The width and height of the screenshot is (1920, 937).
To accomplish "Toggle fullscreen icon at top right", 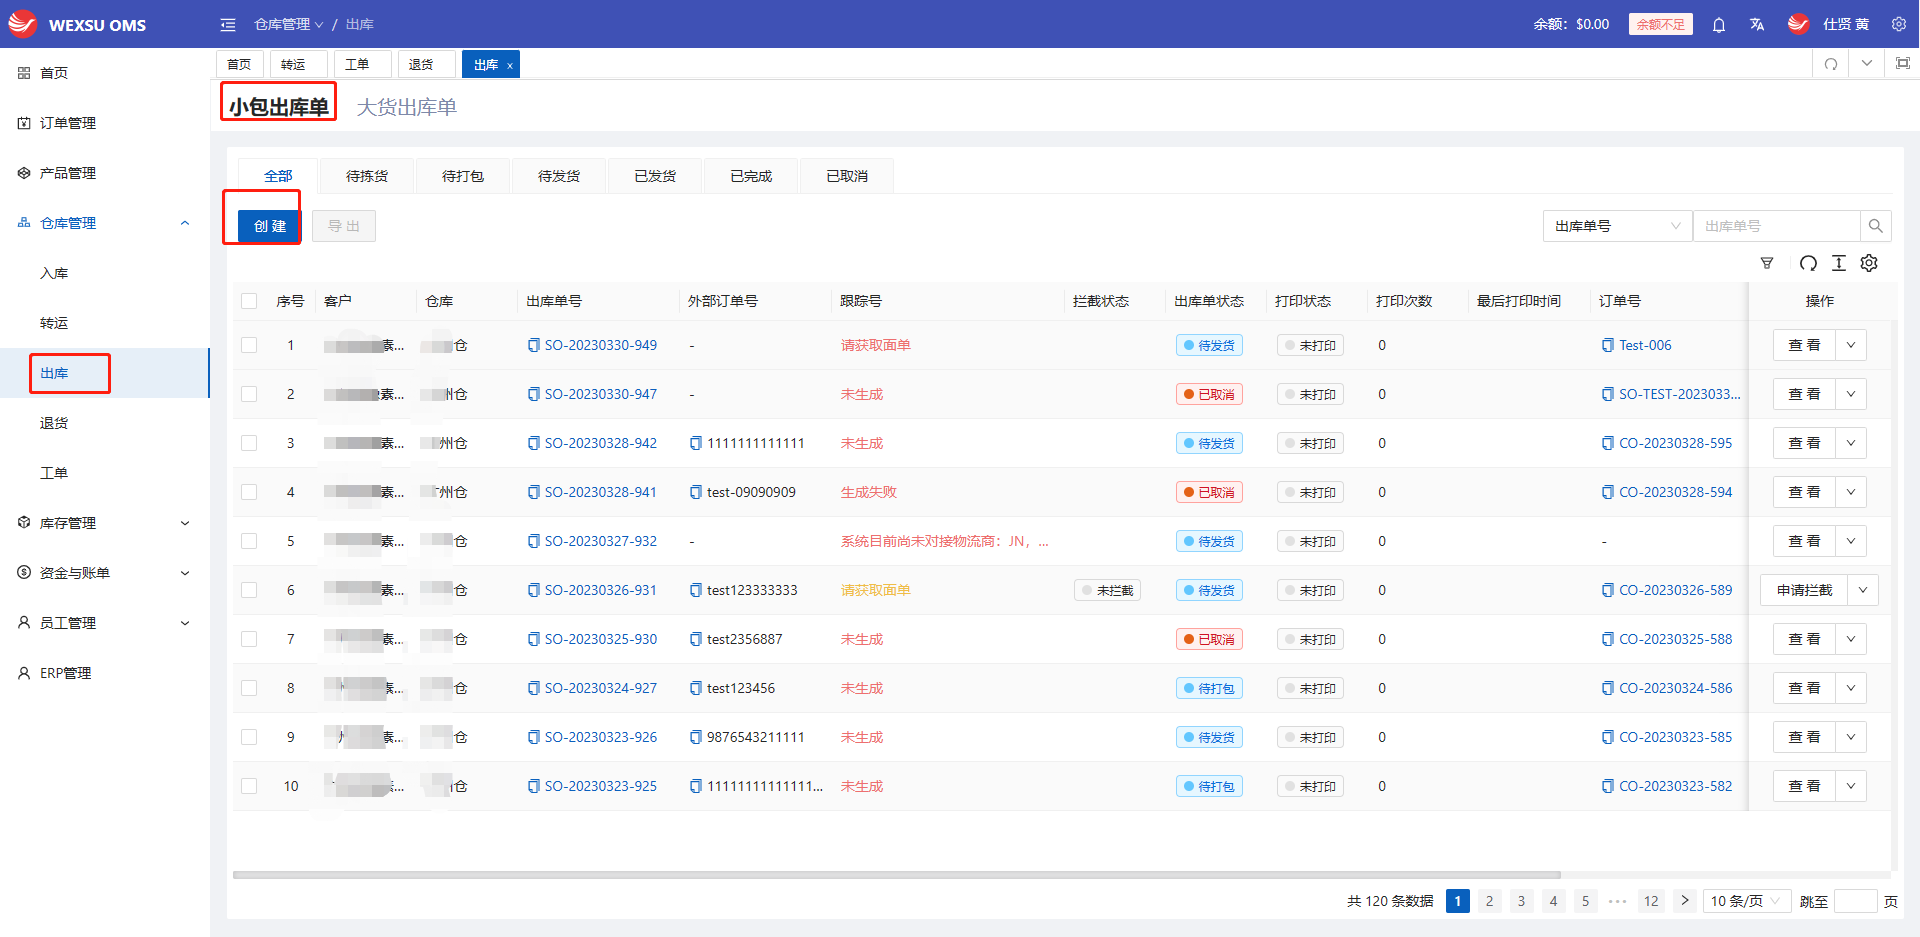I will (1903, 63).
